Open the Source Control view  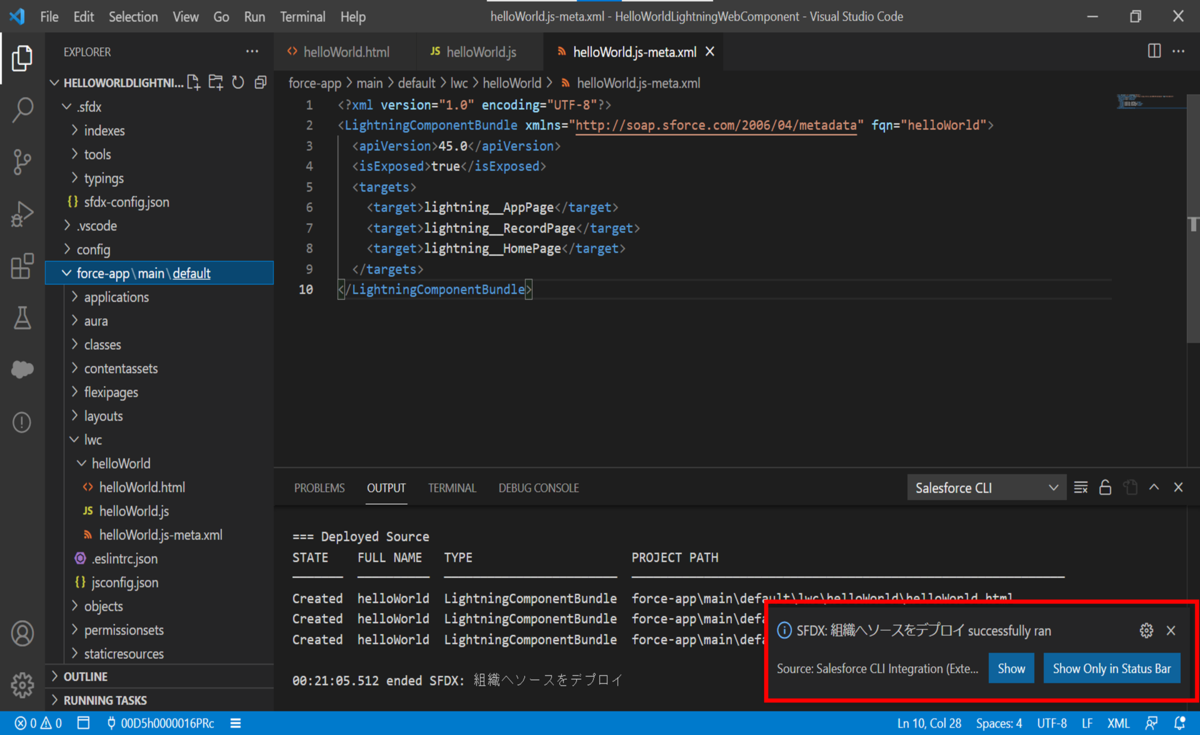[22, 162]
